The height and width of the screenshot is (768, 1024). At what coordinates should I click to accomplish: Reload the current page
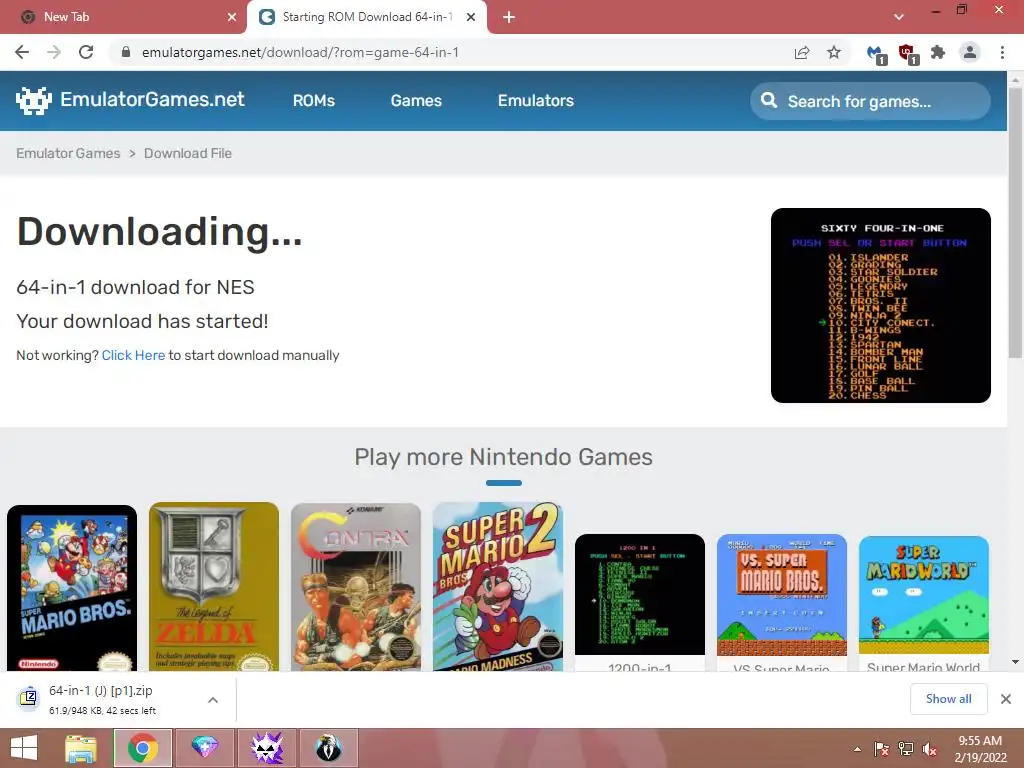point(86,52)
